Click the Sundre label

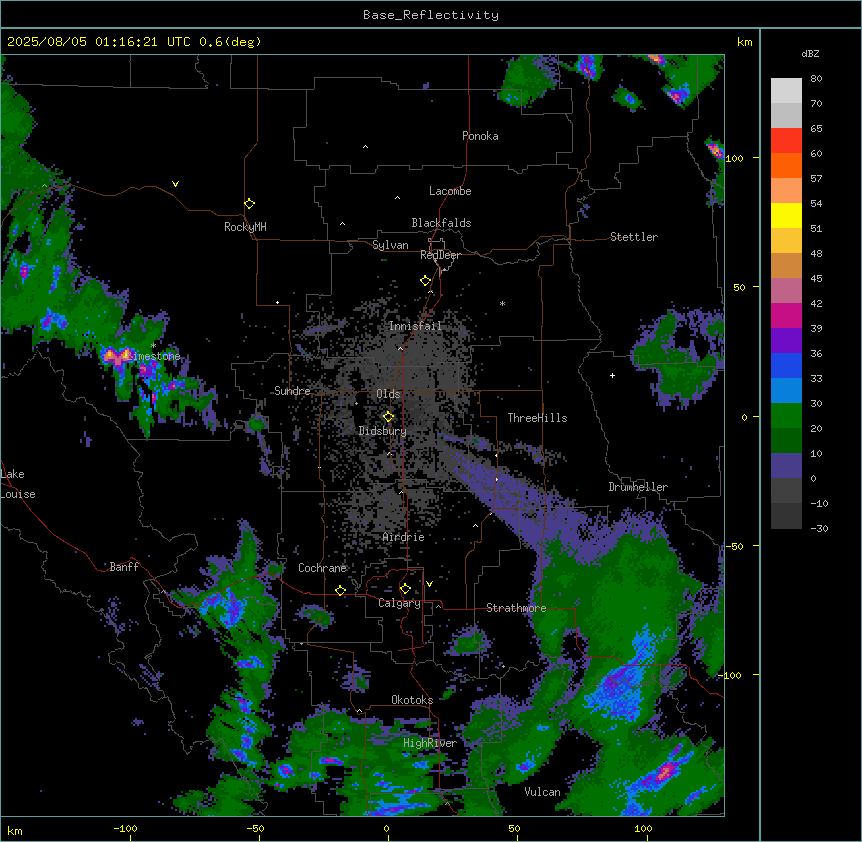[292, 391]
